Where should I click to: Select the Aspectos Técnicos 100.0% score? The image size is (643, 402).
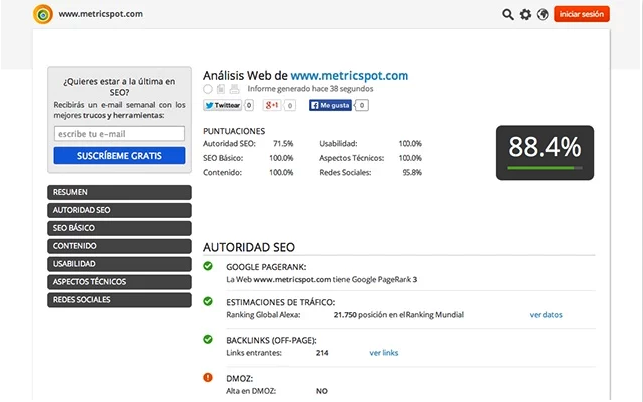pos(410,158)
